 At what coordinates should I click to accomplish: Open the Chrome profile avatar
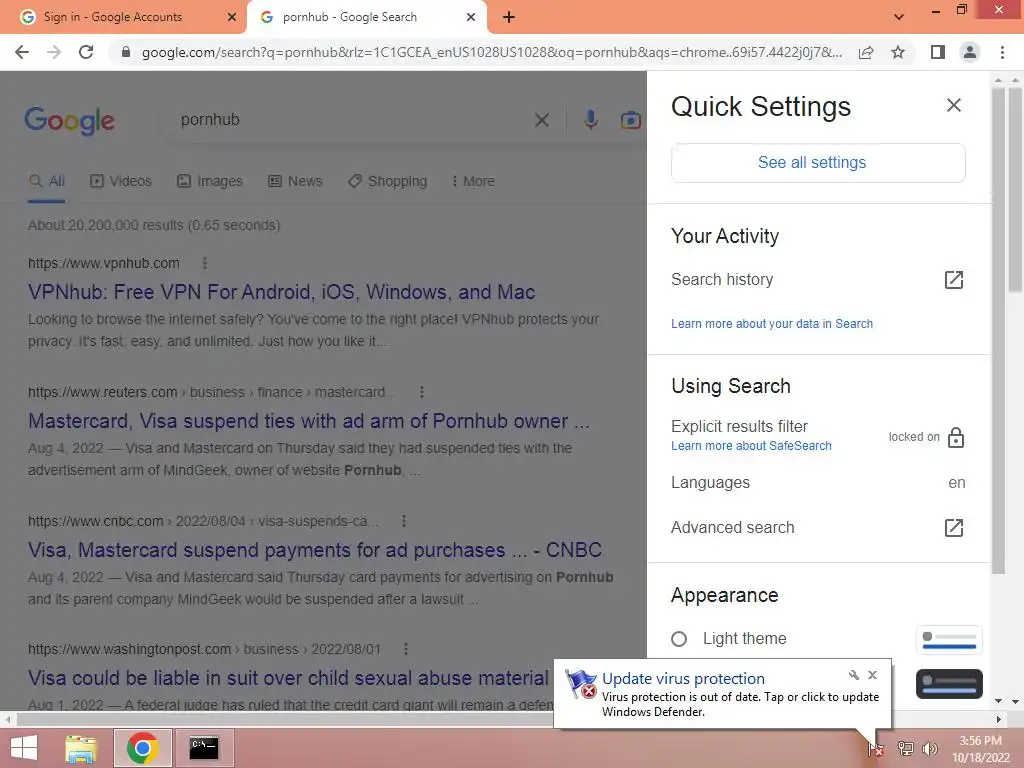pyautogui.click(x=970, y=52)
